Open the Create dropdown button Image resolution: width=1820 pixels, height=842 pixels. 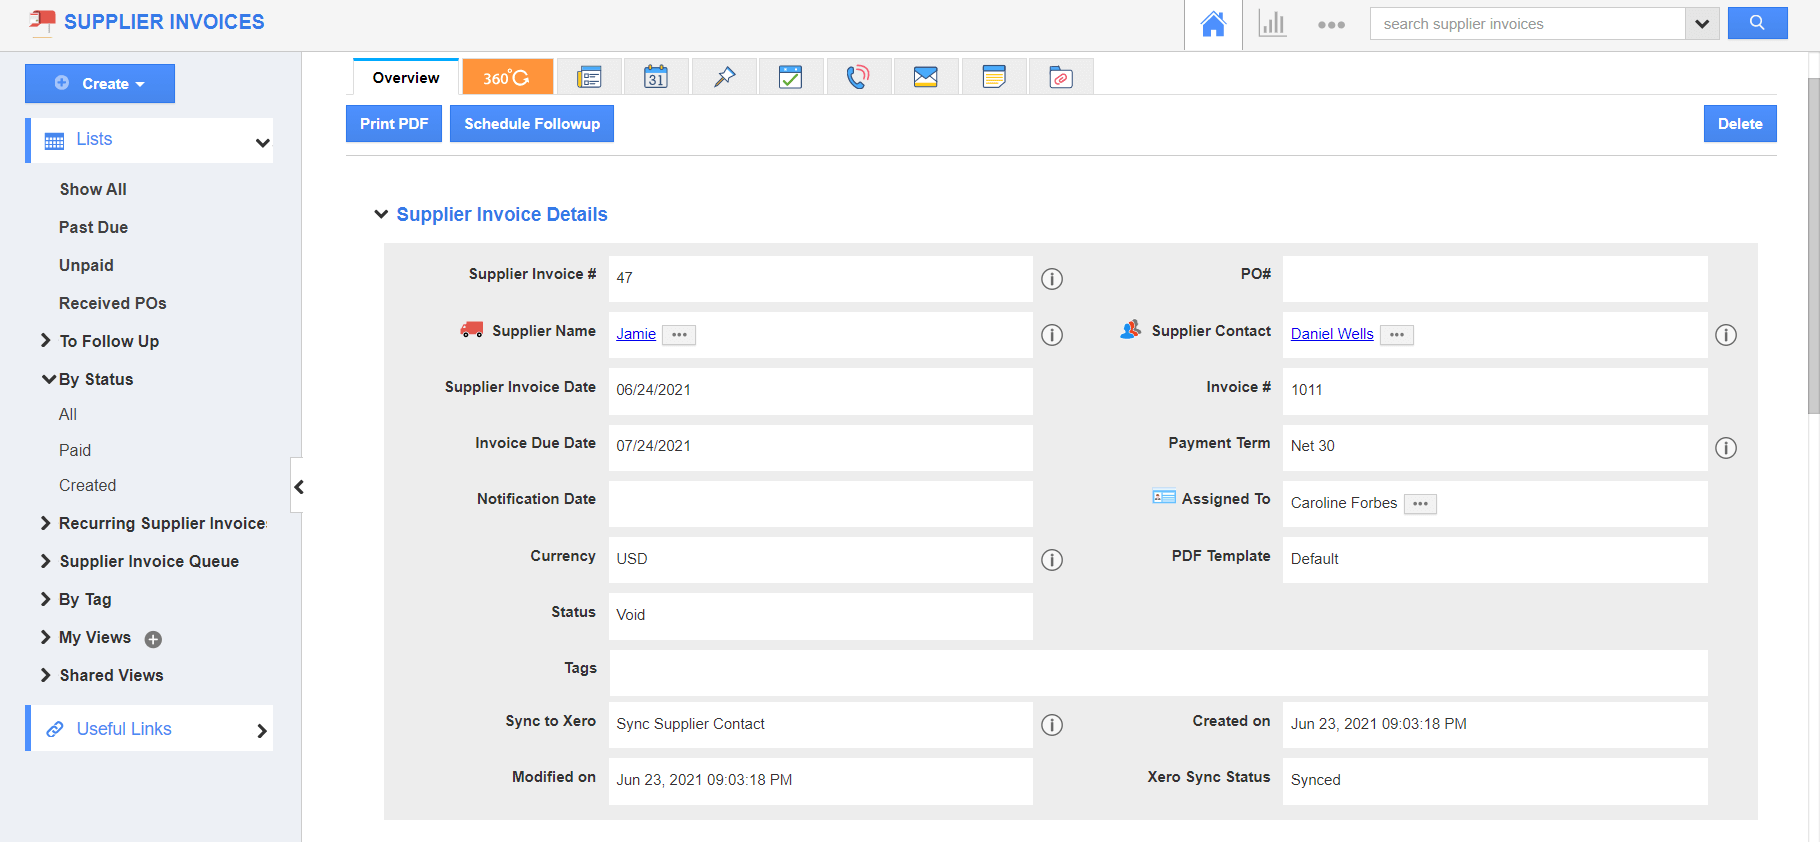coord(100,84)
